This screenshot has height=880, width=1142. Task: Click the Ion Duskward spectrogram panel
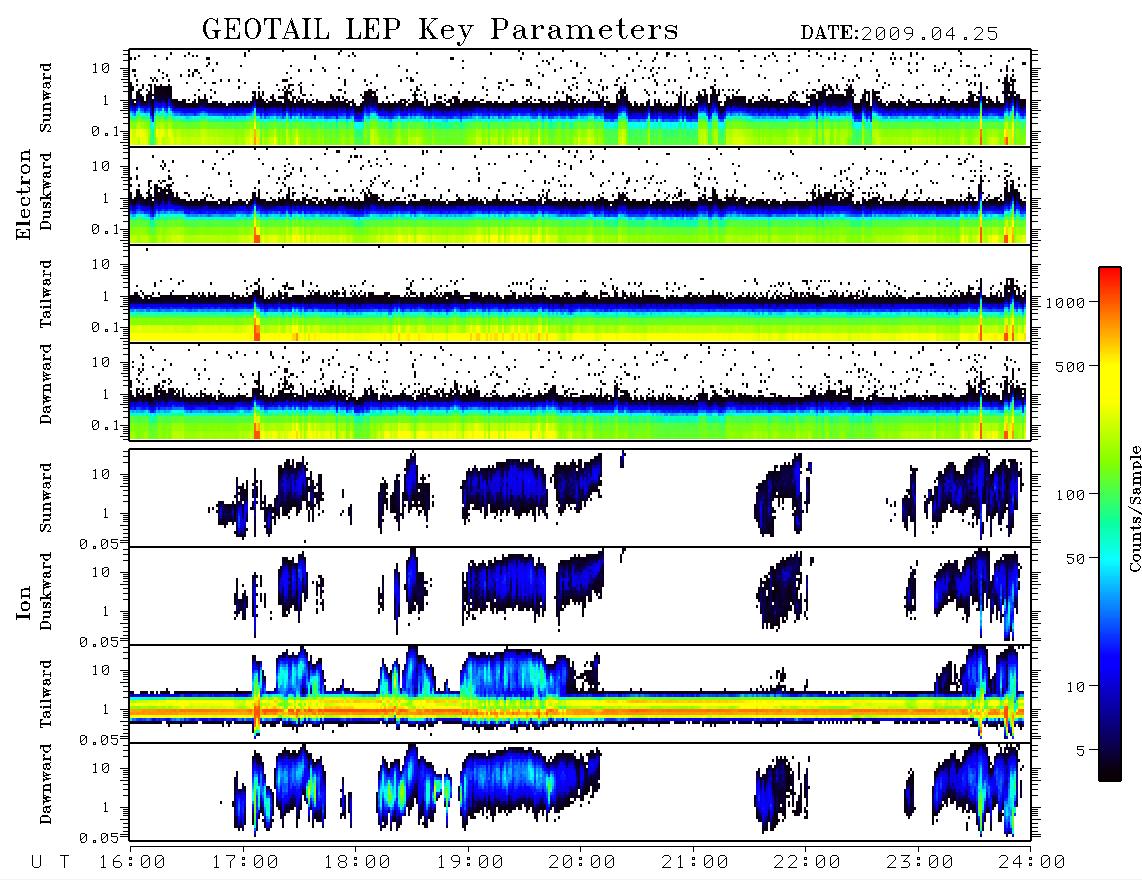click(x=580, y=596)
